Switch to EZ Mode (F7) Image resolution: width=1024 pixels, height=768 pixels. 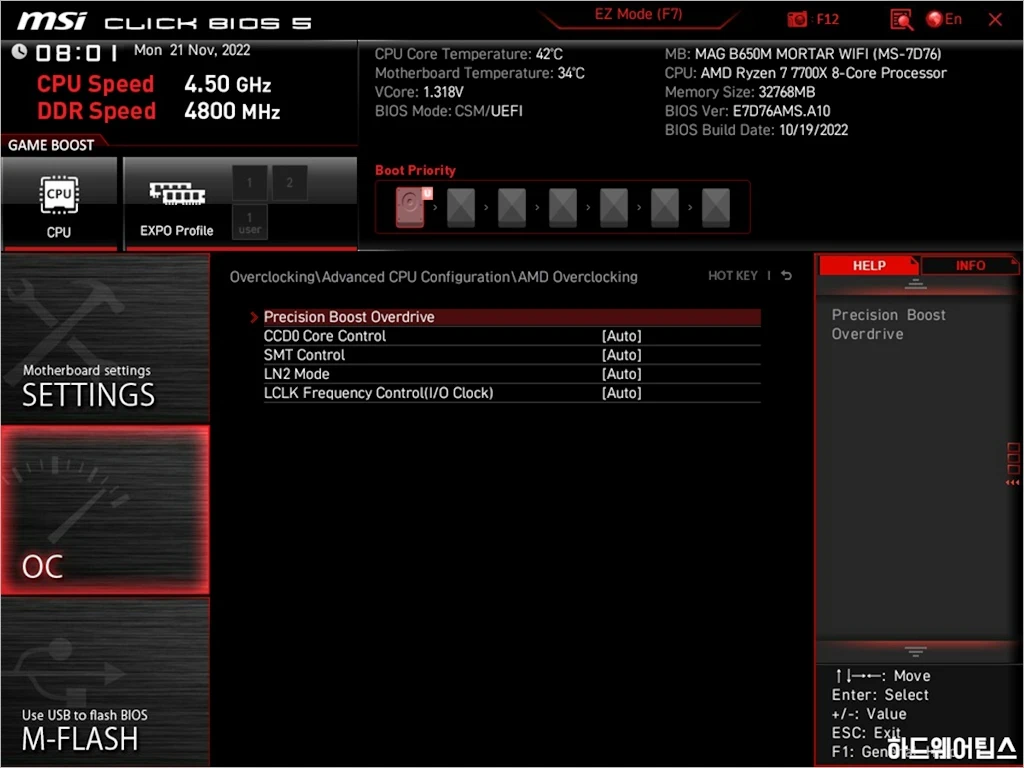coord(638,14)
